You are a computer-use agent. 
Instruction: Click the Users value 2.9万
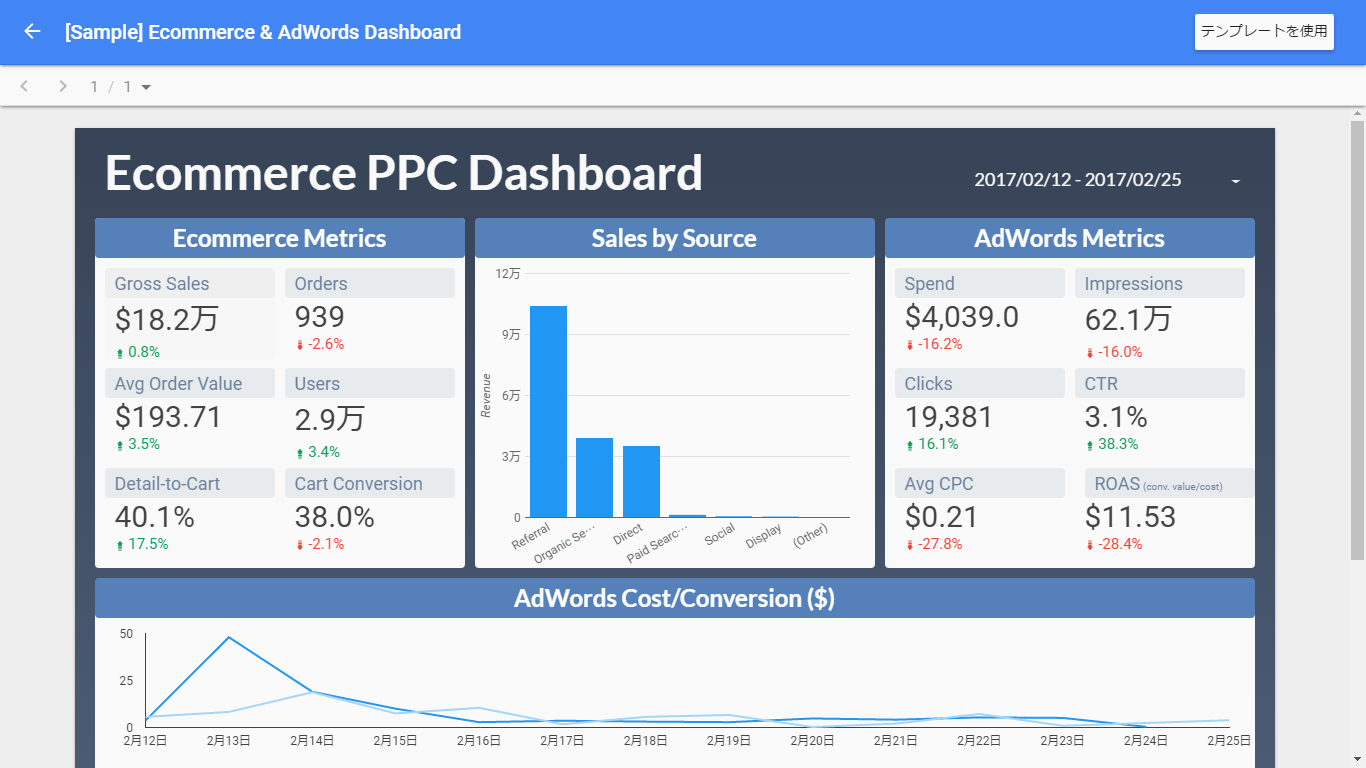point(330,419)
